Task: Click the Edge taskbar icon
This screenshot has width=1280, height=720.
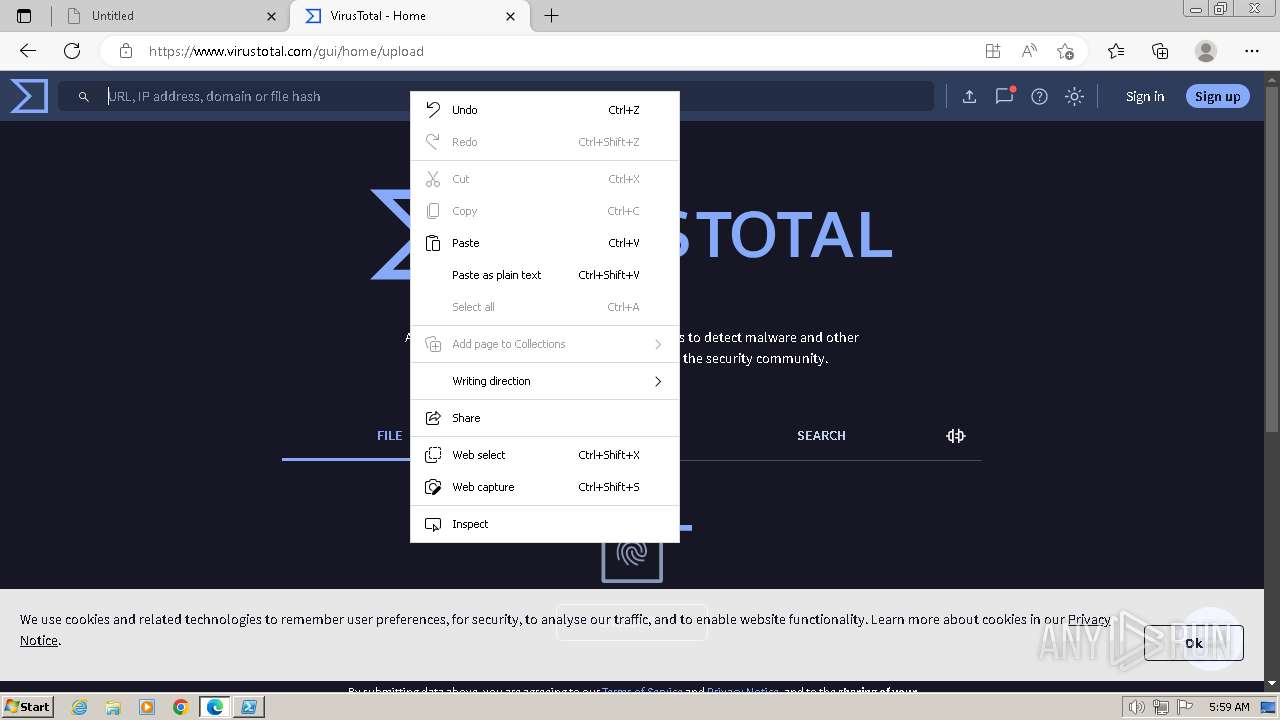Action: (215, 707)
